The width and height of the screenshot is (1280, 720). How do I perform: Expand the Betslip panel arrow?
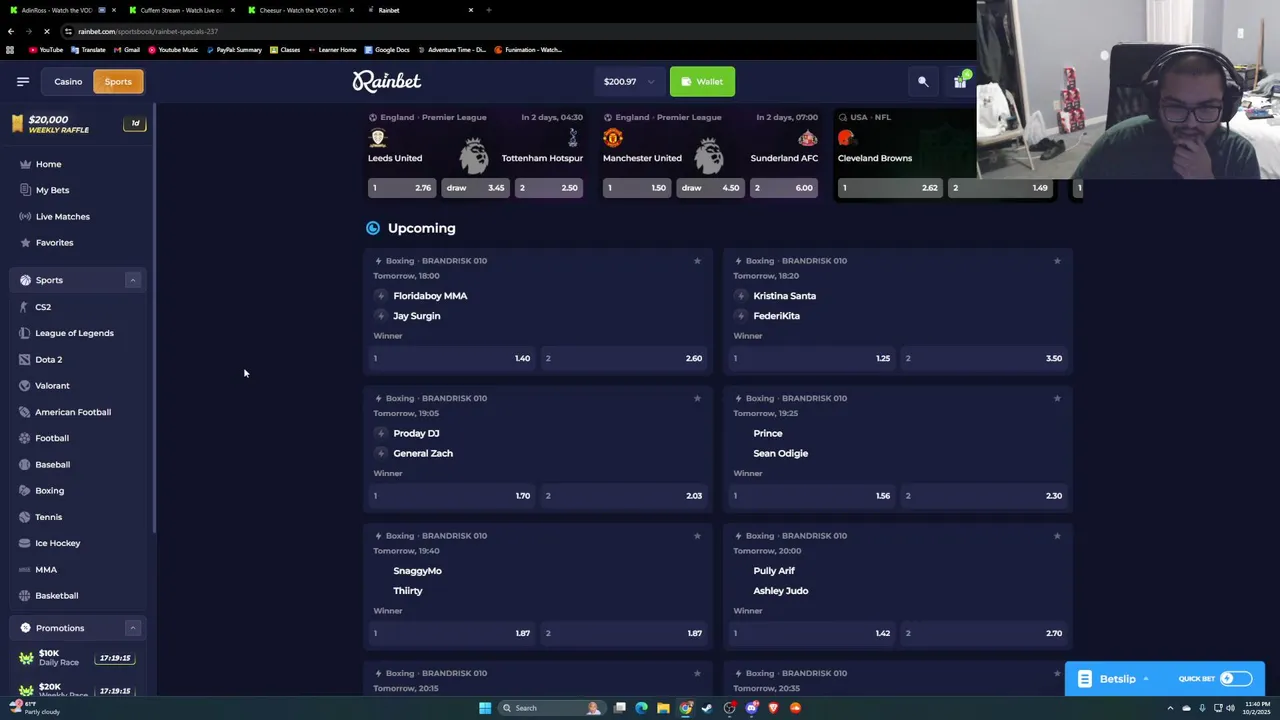tap(1146, 679)
